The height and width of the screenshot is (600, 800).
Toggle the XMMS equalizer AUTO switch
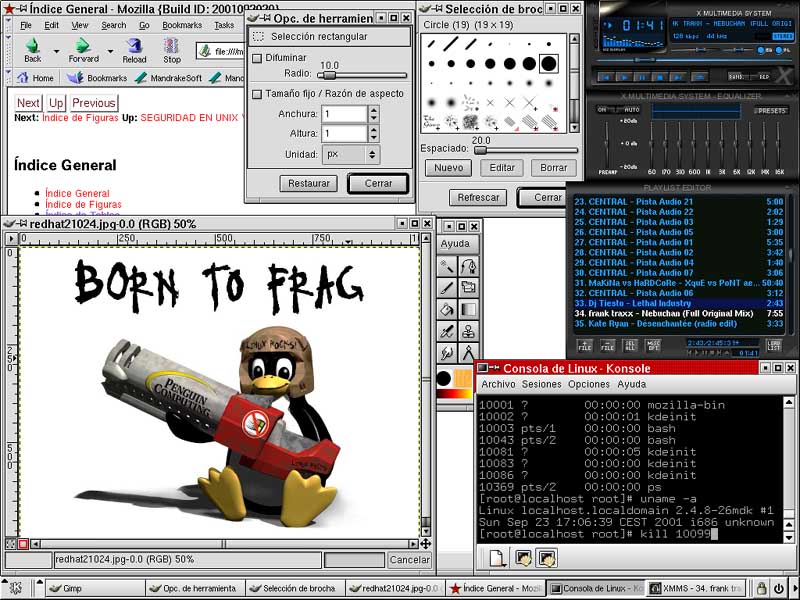pos(631,110)
